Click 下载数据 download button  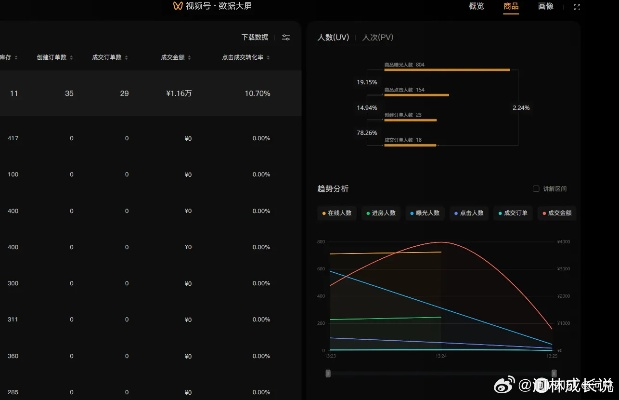(254, 37)
